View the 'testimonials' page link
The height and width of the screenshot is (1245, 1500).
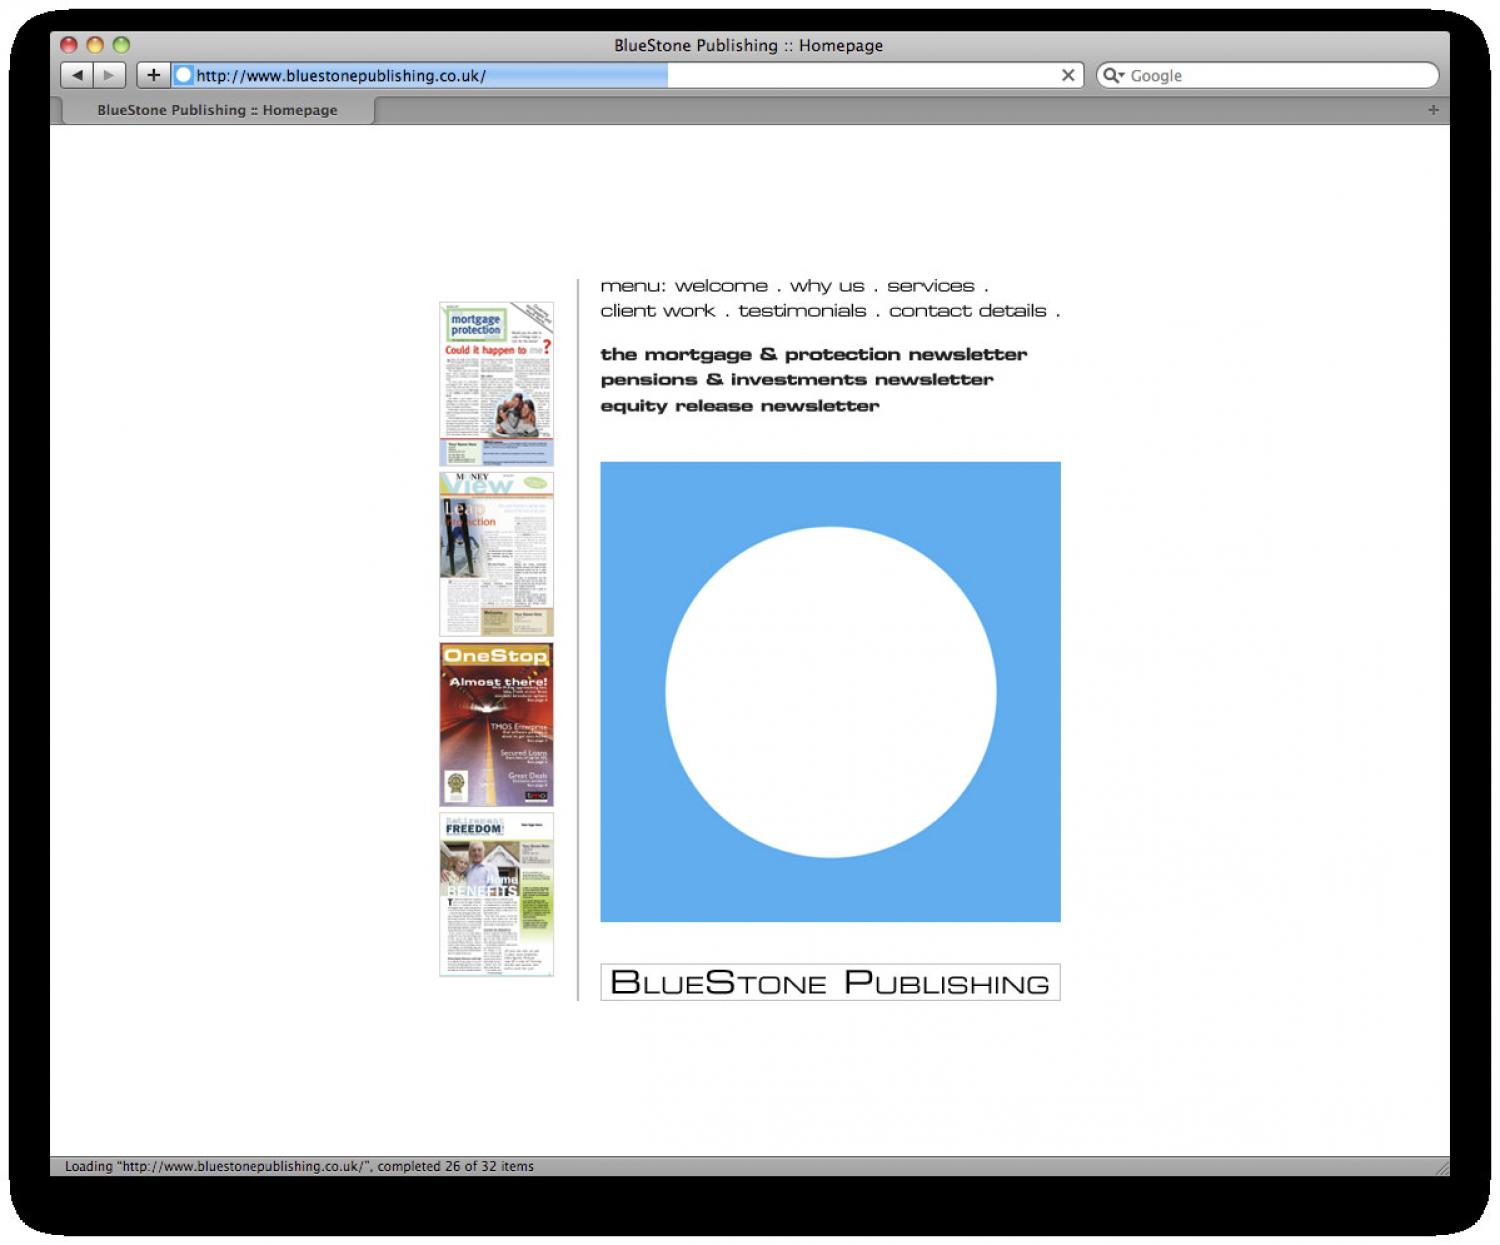[x=802, y=311]
